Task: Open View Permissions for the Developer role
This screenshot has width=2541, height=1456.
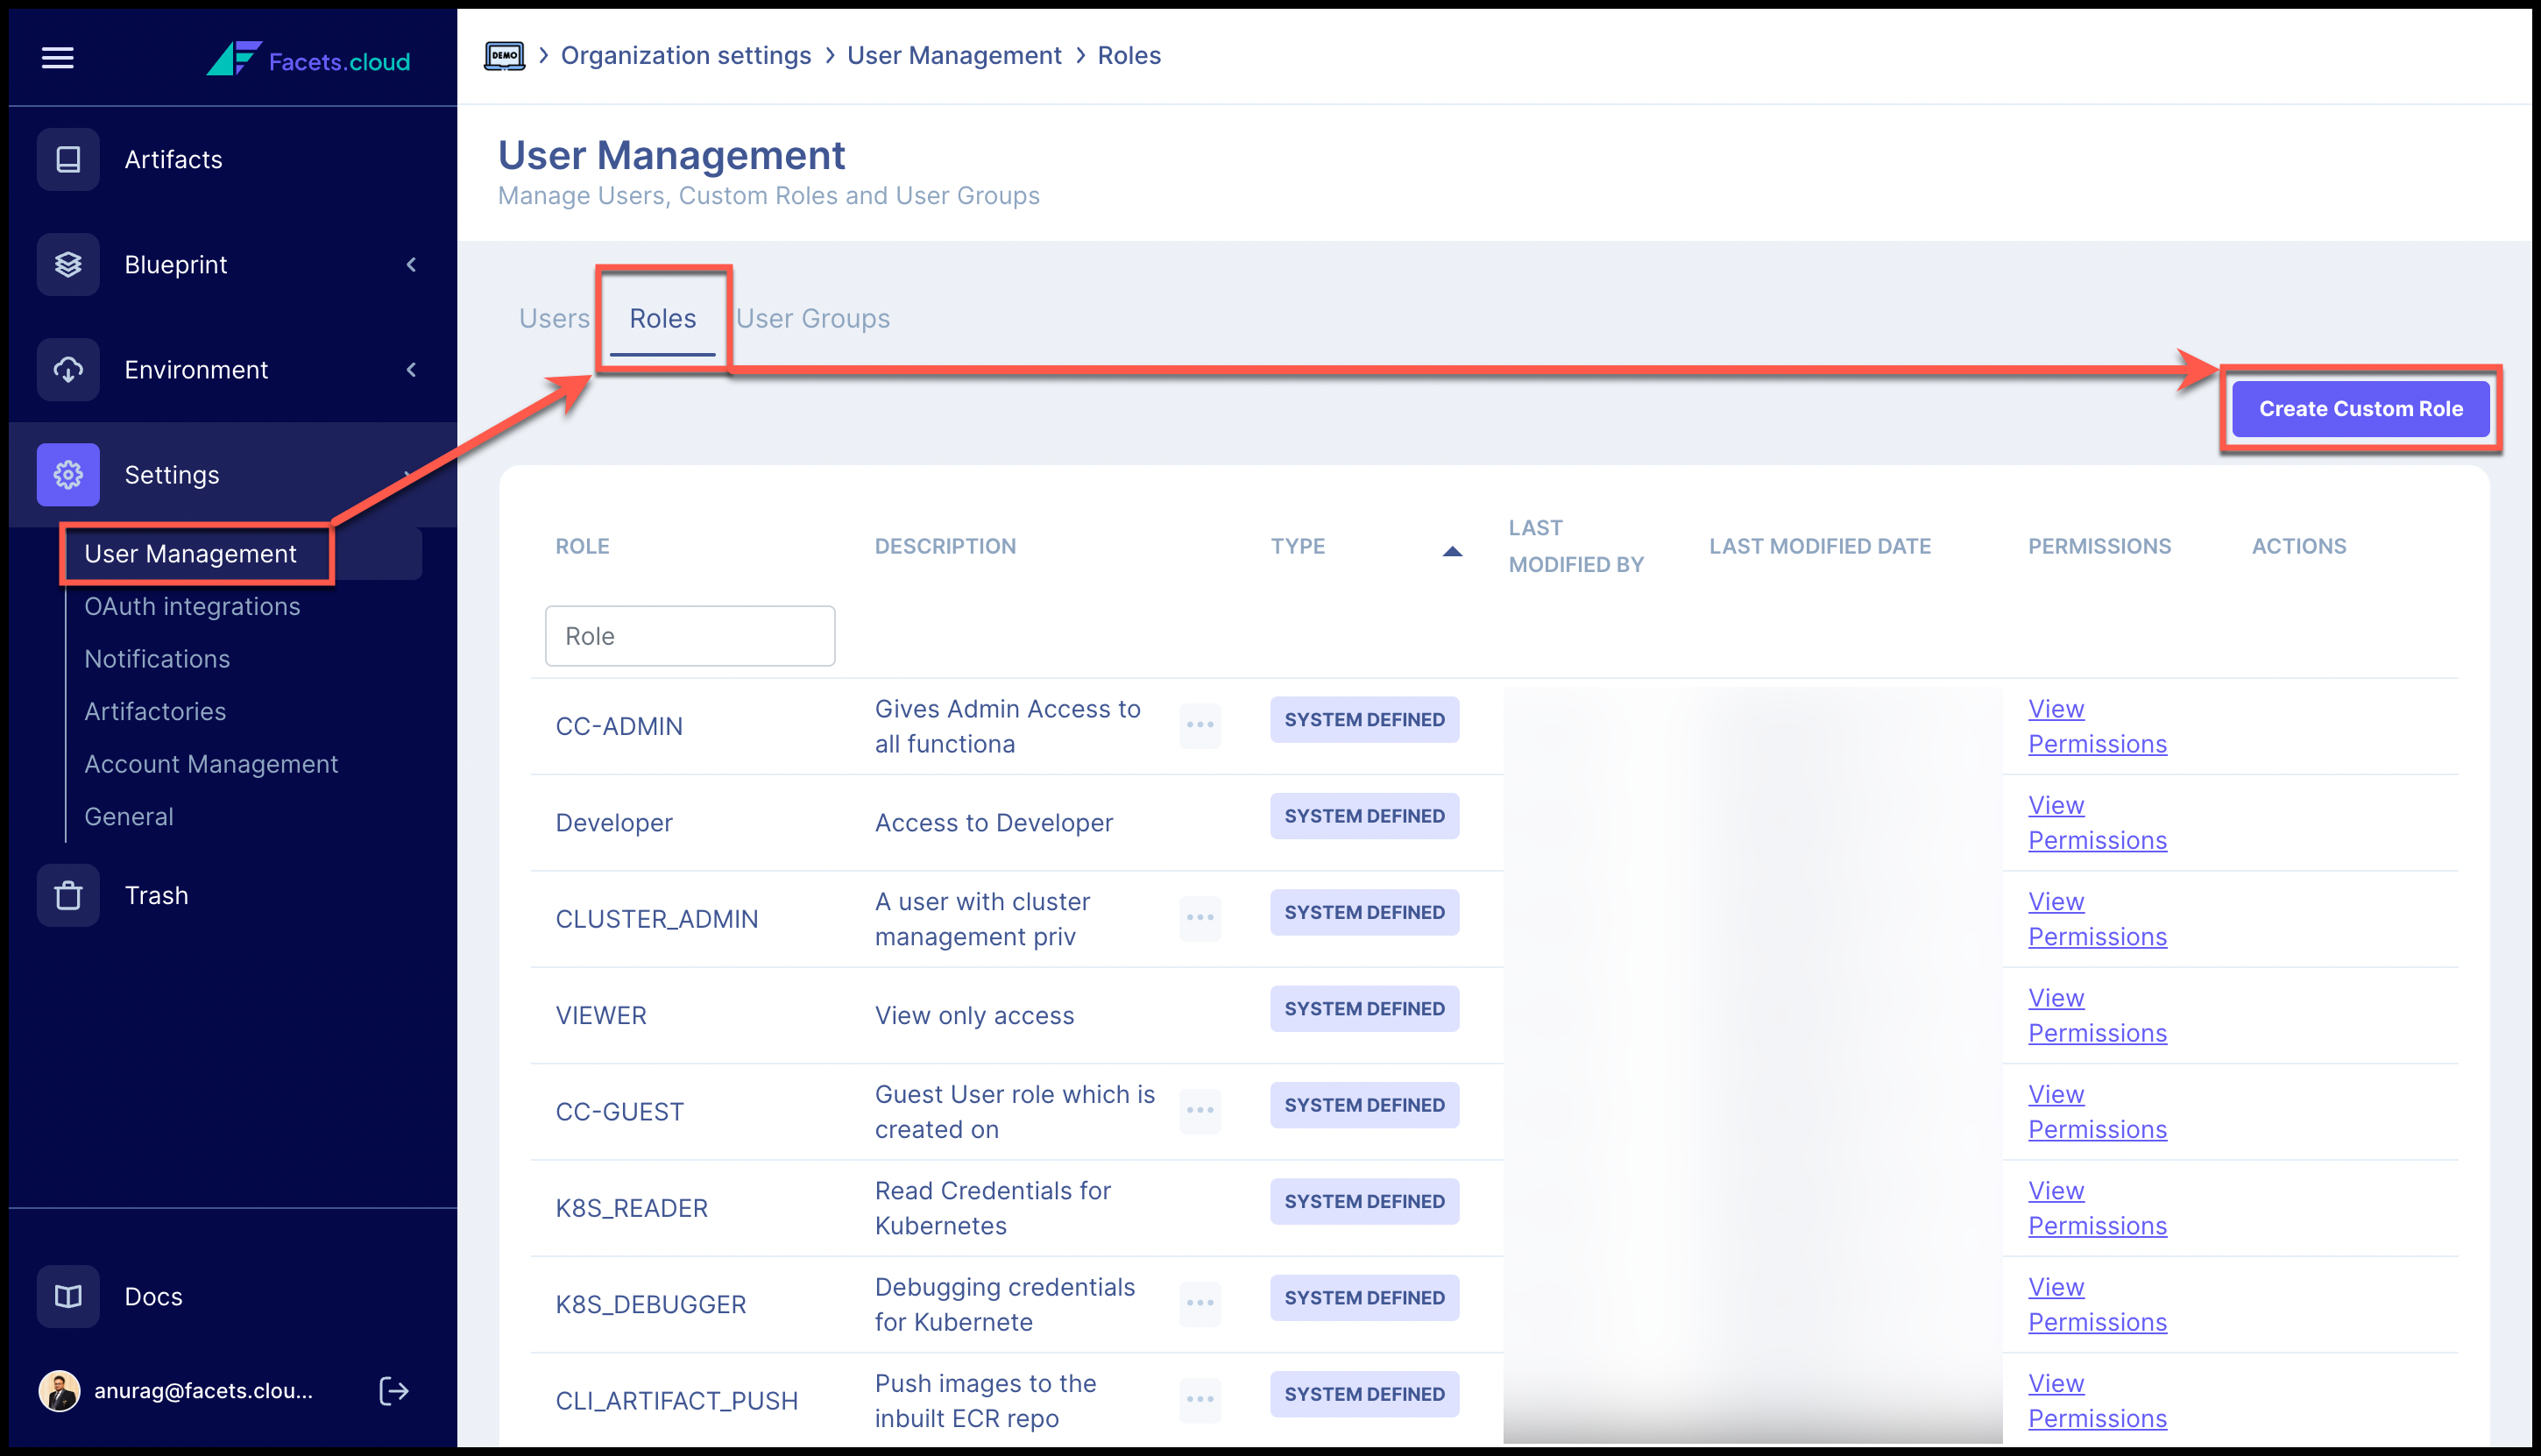Action: (x=2096, y=822)
